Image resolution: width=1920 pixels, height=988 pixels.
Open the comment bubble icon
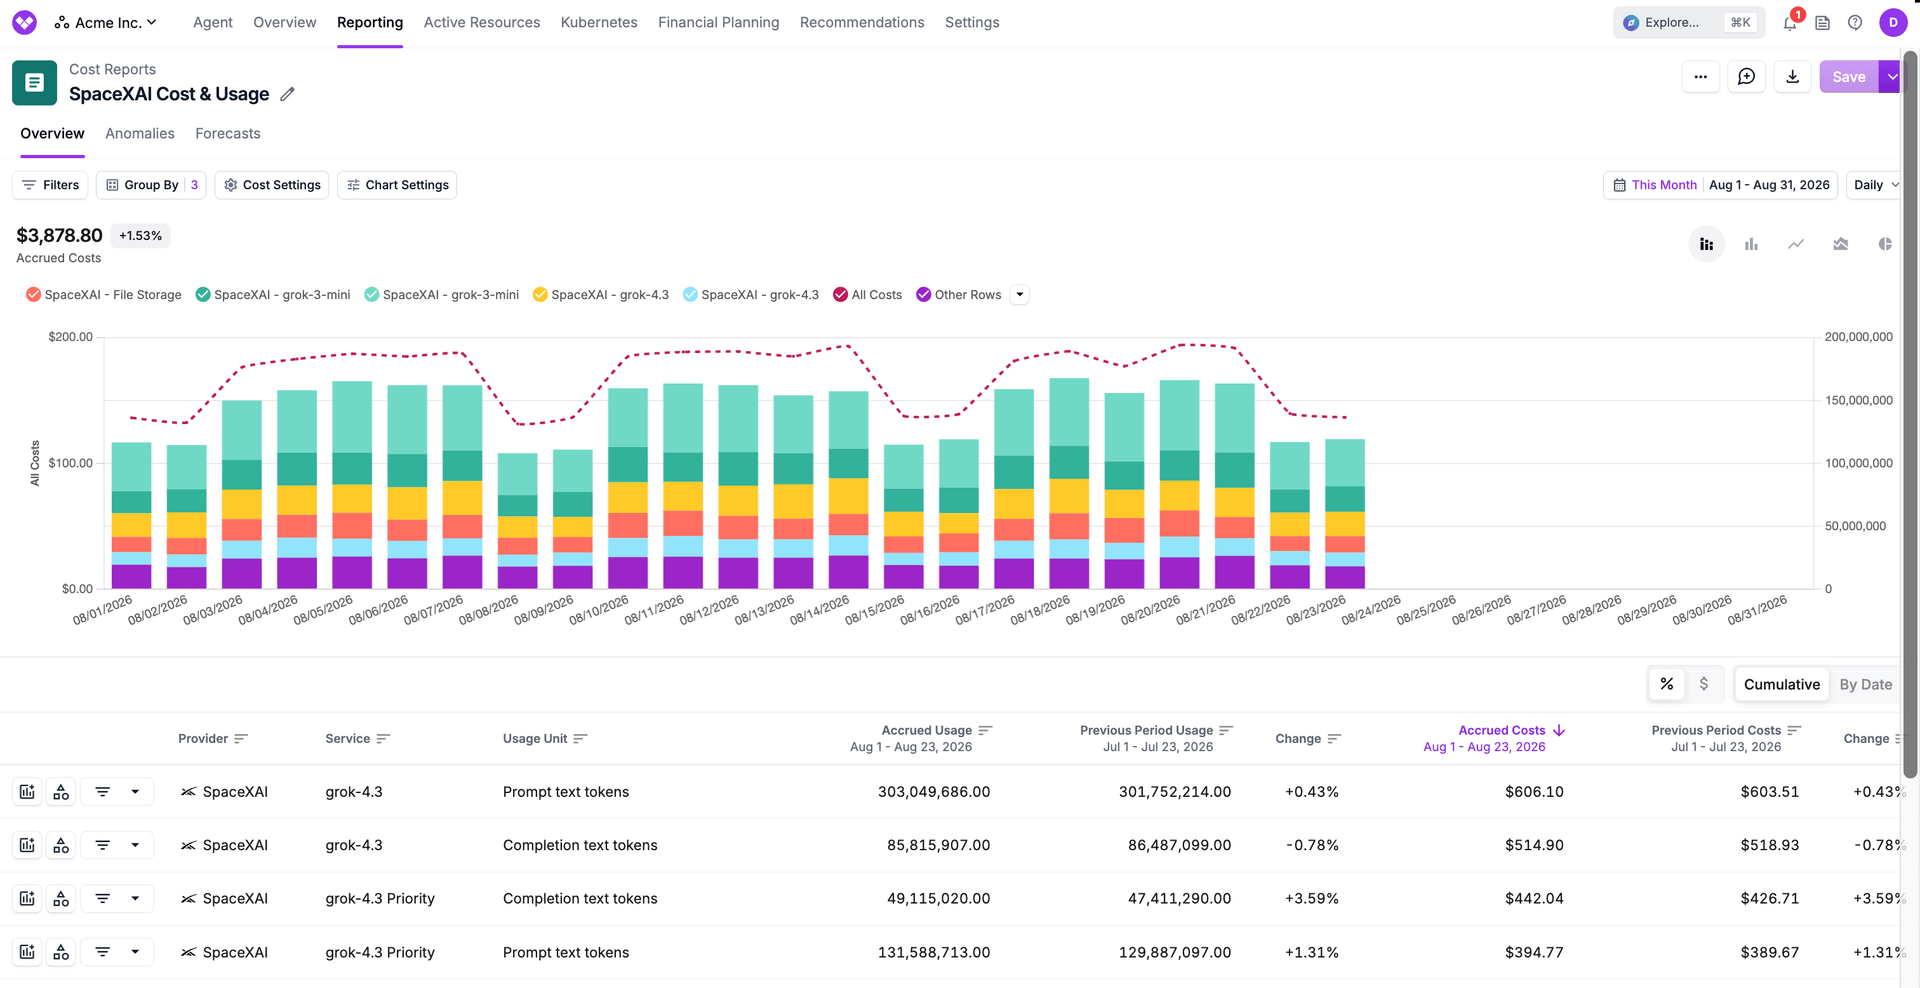1746,77
